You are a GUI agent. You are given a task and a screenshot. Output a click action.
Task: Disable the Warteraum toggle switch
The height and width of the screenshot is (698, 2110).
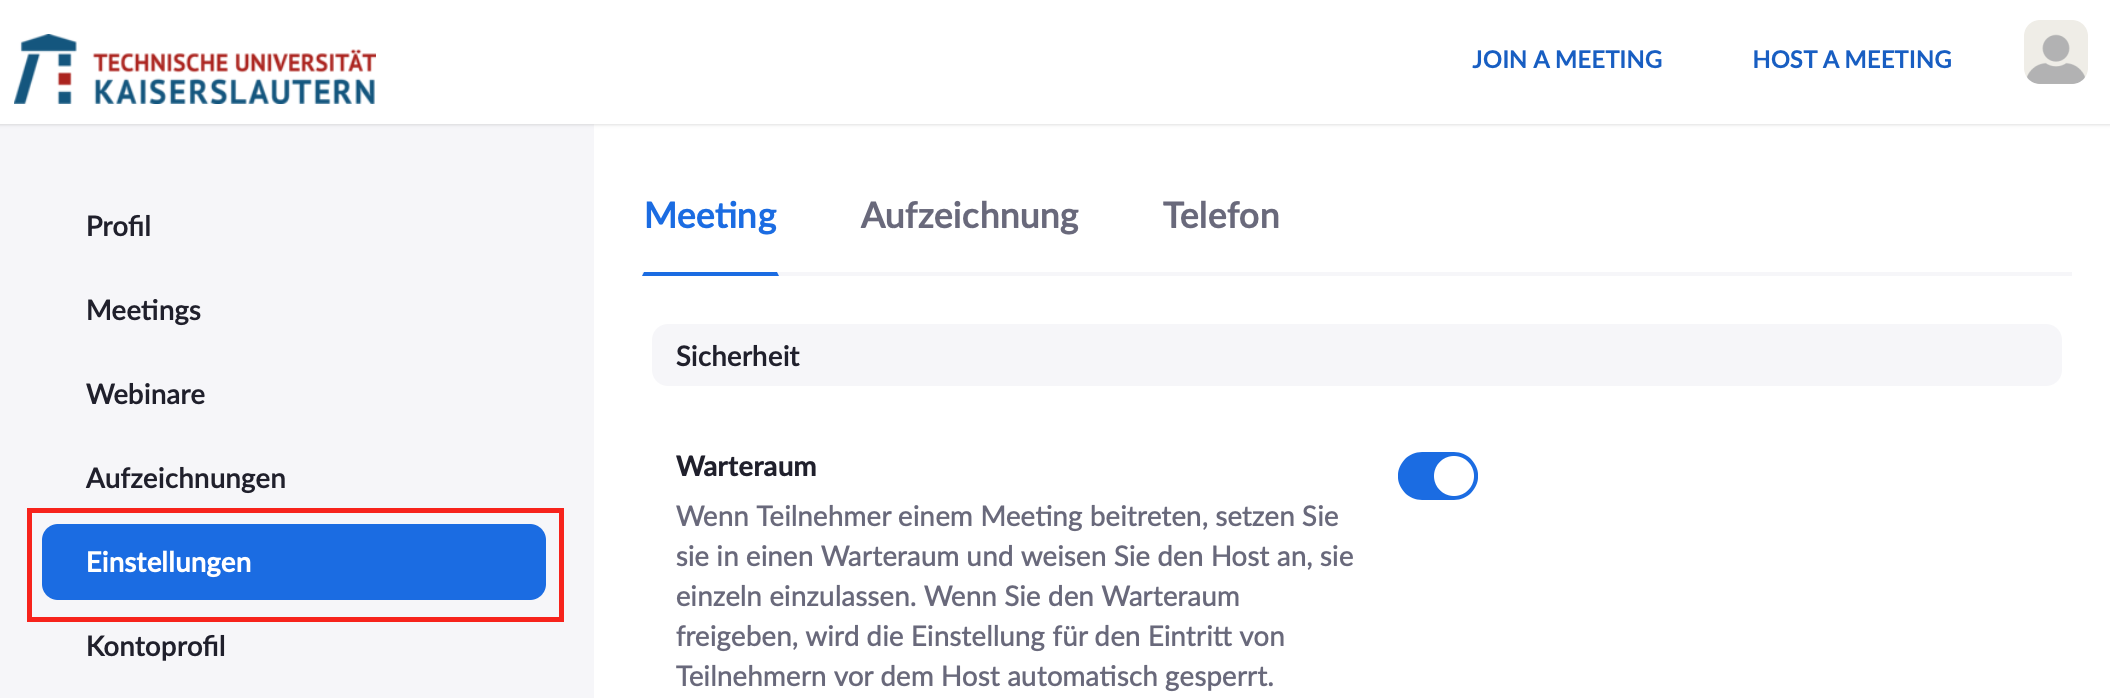tap(1437, 476)
